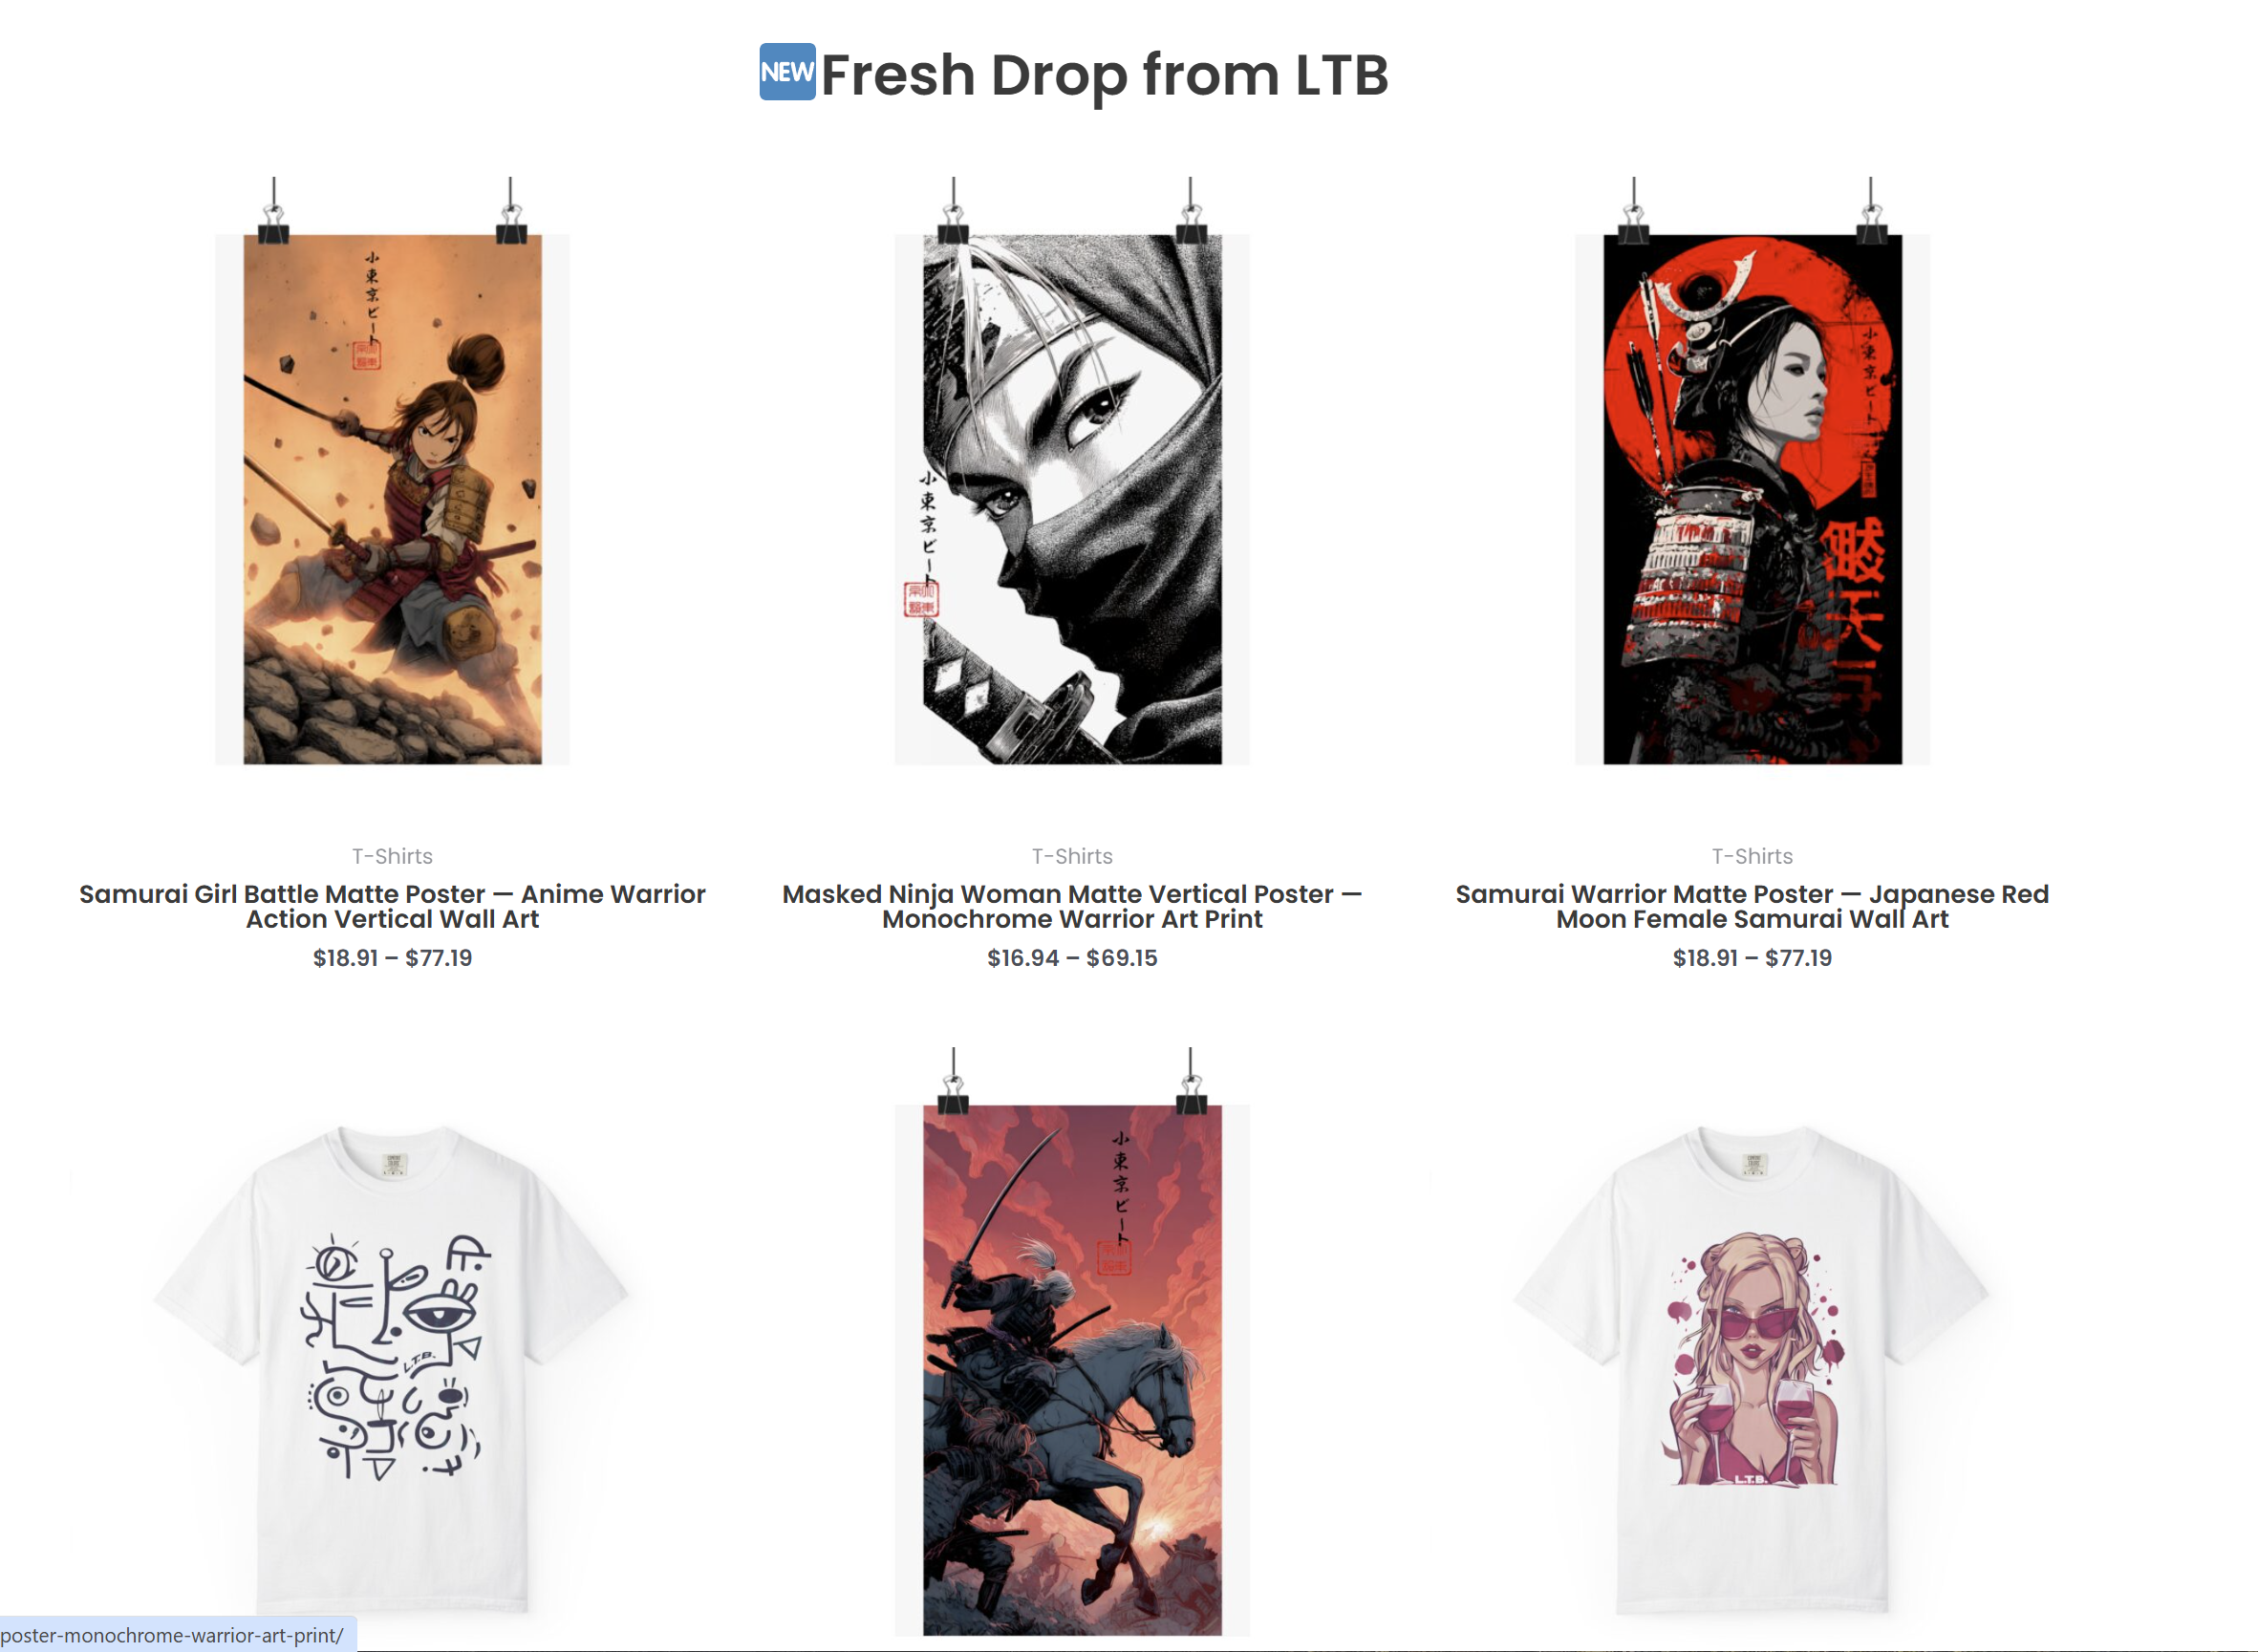
Task: Click the price under Samurai Warrior Red Moon poster
Action: pyautogui.click(x=1752, y=958)
